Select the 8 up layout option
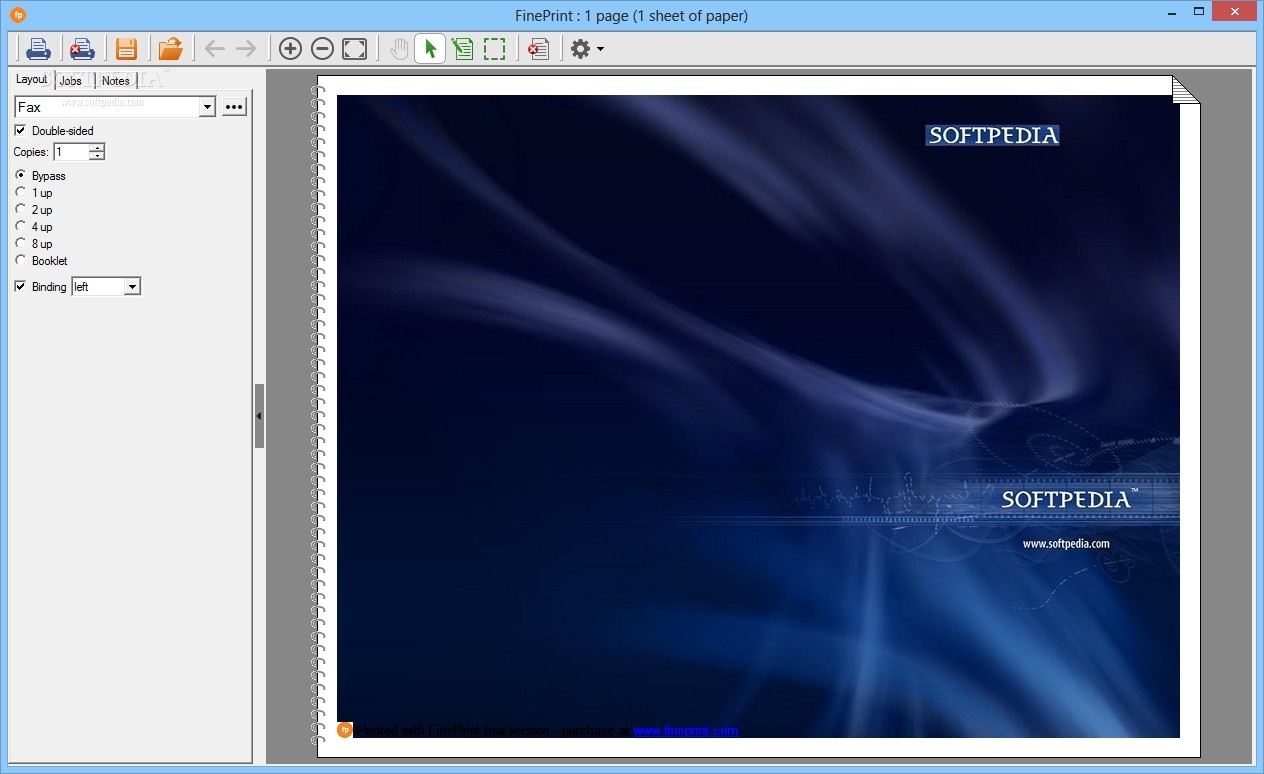This screenshot has width=1264, height=774. click(21, 243)
